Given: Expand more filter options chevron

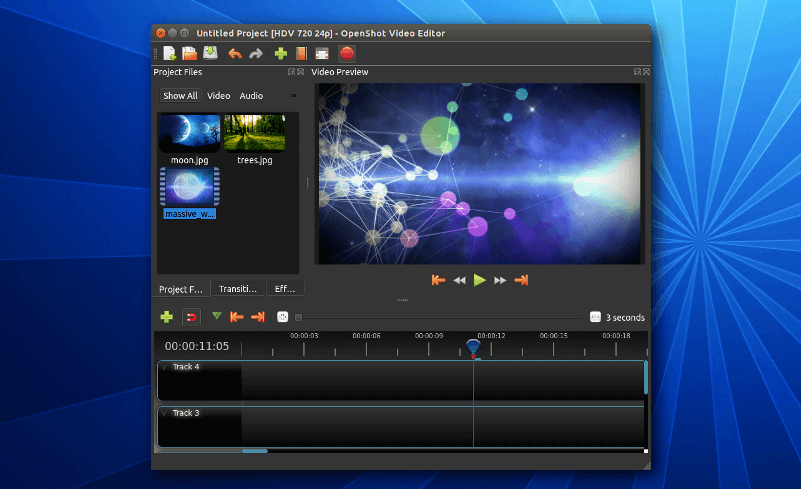Looking at the screenshot, I should click(294, 96).
